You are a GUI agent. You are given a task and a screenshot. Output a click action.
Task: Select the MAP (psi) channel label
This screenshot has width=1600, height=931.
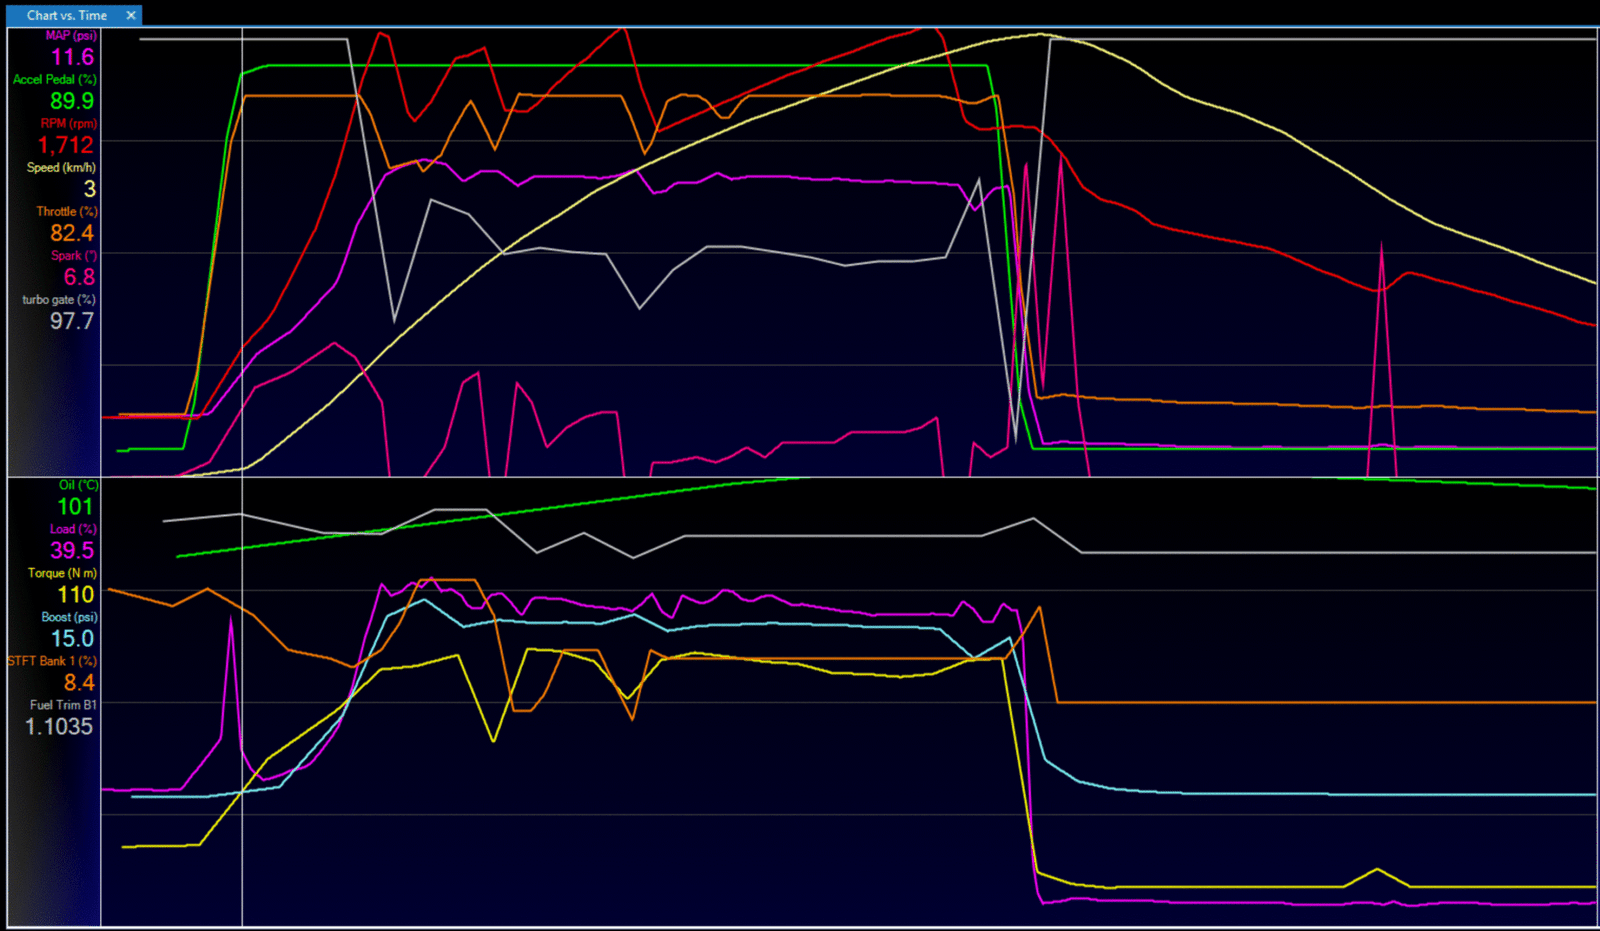coord(71,36)
